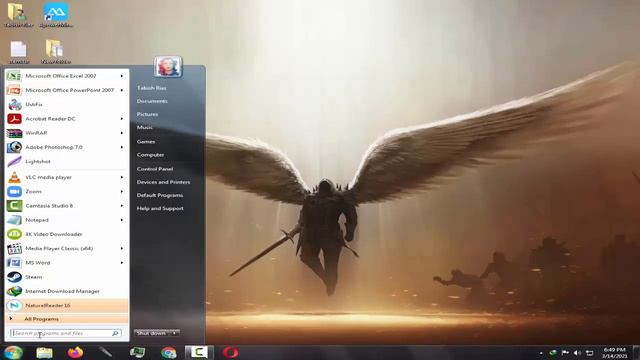Launch 4K Video Downloader icon

tap(14, 234)
